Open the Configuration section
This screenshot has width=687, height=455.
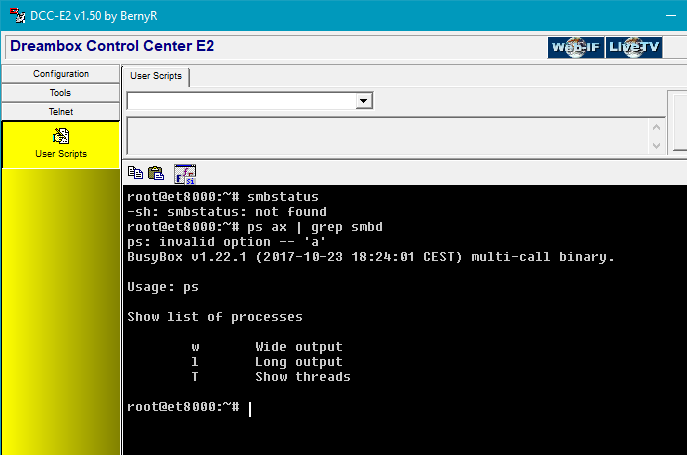coord(61,74)
